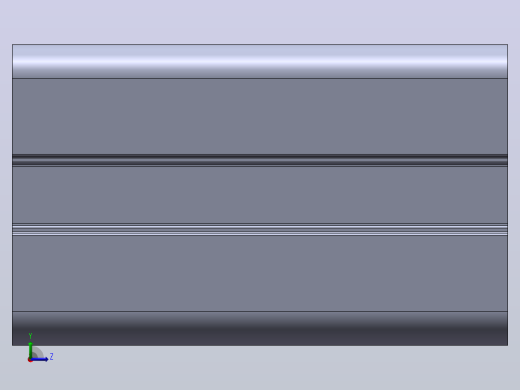
Task: Pick the edge between top fillet and upper face
Action: pos(260,79)
